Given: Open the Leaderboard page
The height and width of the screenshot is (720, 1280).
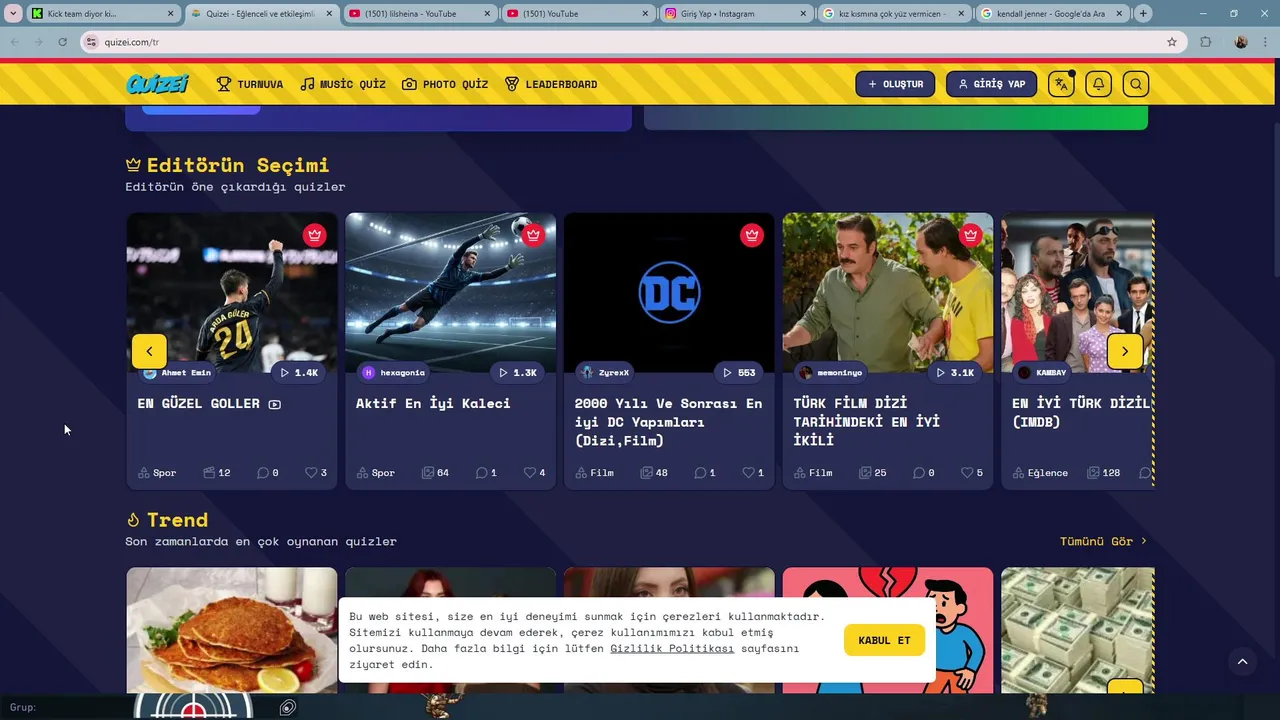Looking at the screenshot, I should click(551, 84).
